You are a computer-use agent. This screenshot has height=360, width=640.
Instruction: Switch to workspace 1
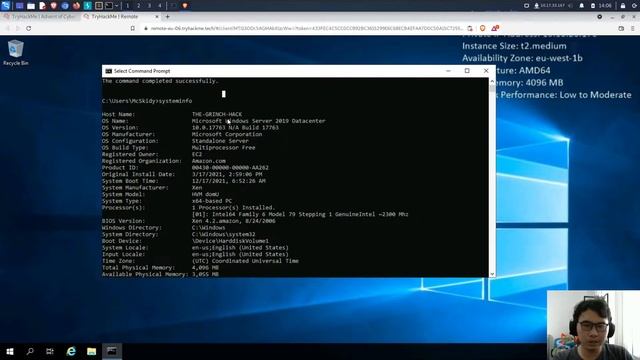(x=128, y=6)
